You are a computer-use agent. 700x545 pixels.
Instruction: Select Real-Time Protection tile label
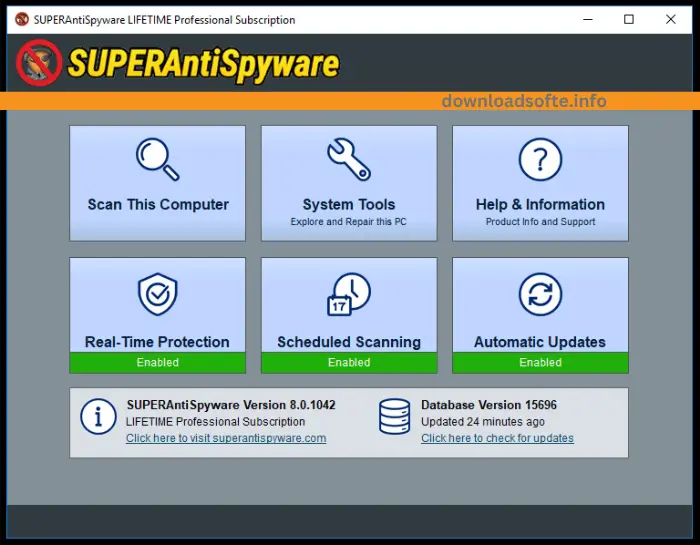coord(157,342)
